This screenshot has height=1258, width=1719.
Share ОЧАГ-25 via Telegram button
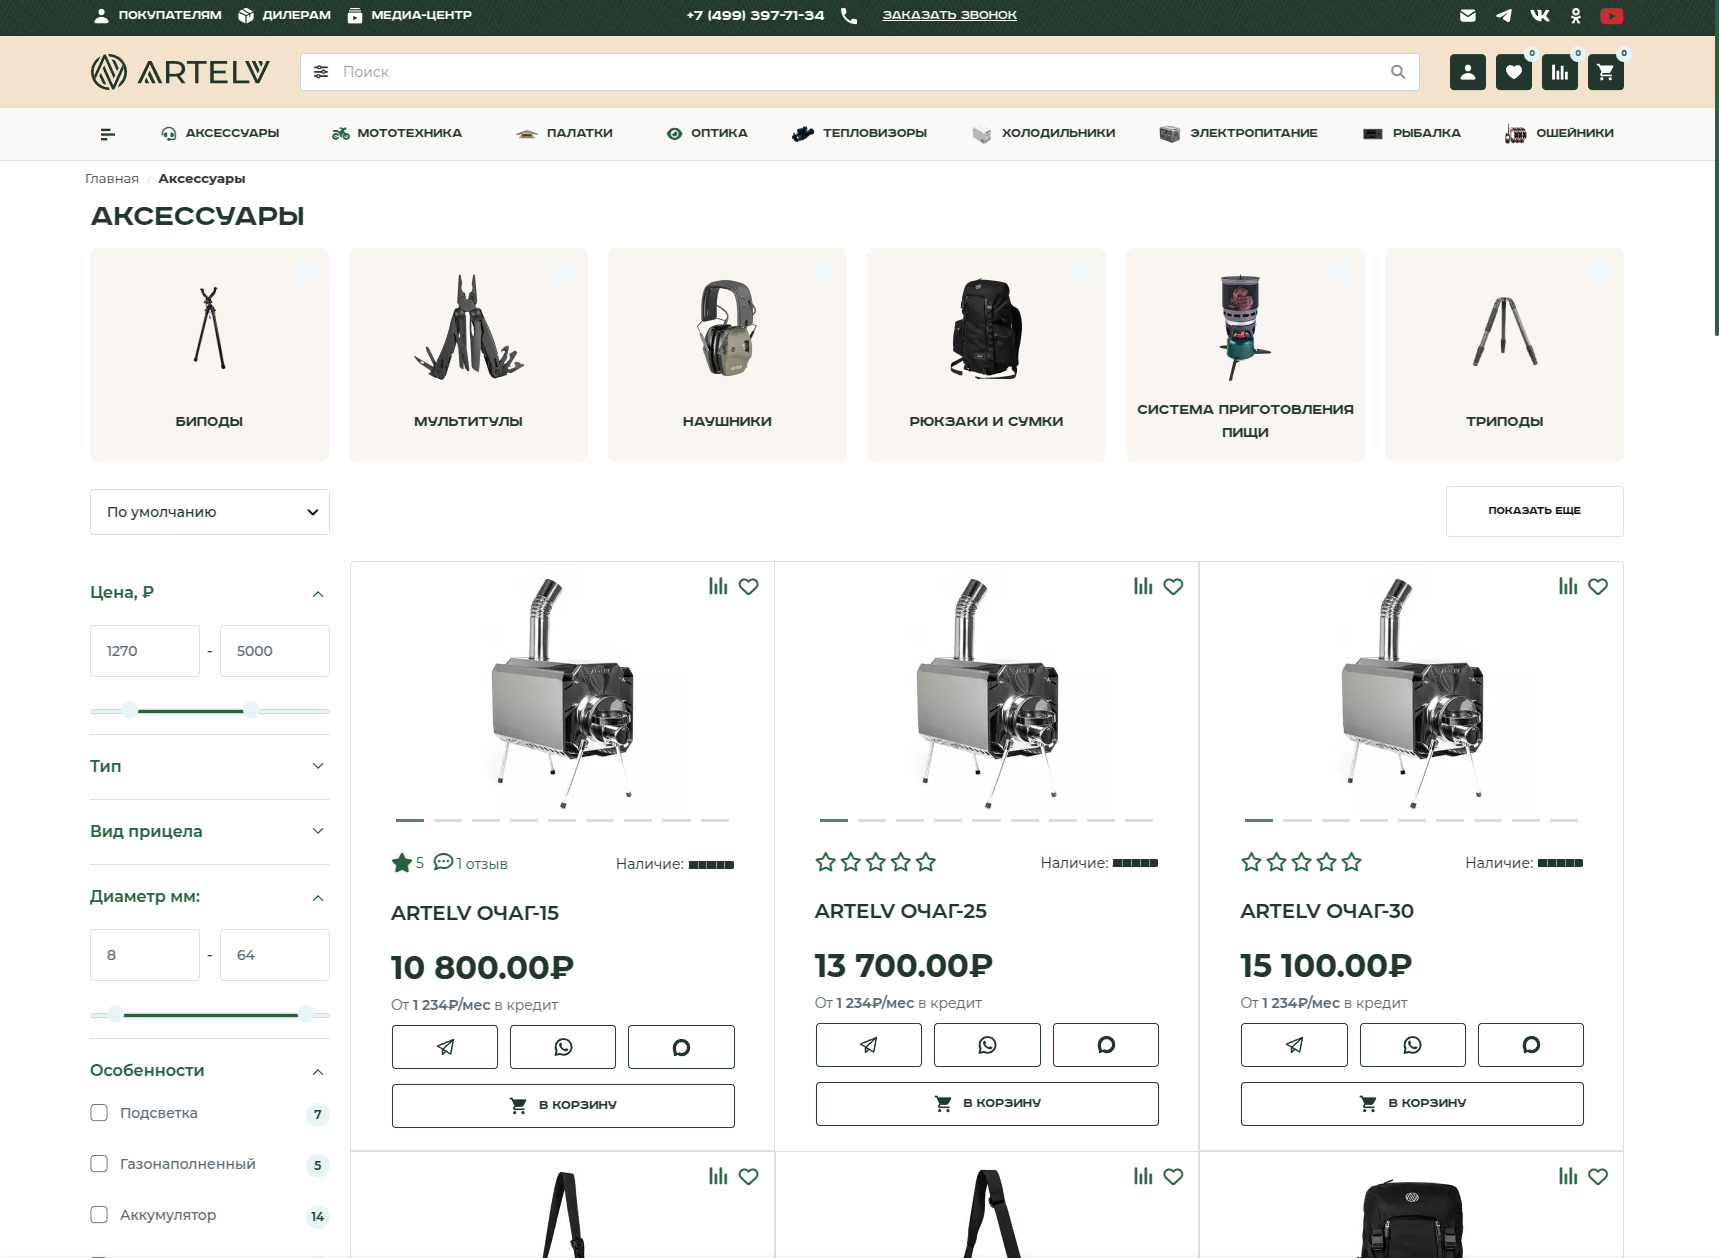[x=869, y=1045]
